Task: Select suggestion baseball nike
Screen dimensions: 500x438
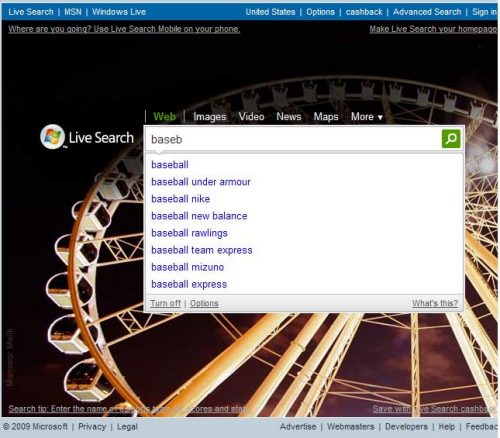Action: click(x=181, y=199)
